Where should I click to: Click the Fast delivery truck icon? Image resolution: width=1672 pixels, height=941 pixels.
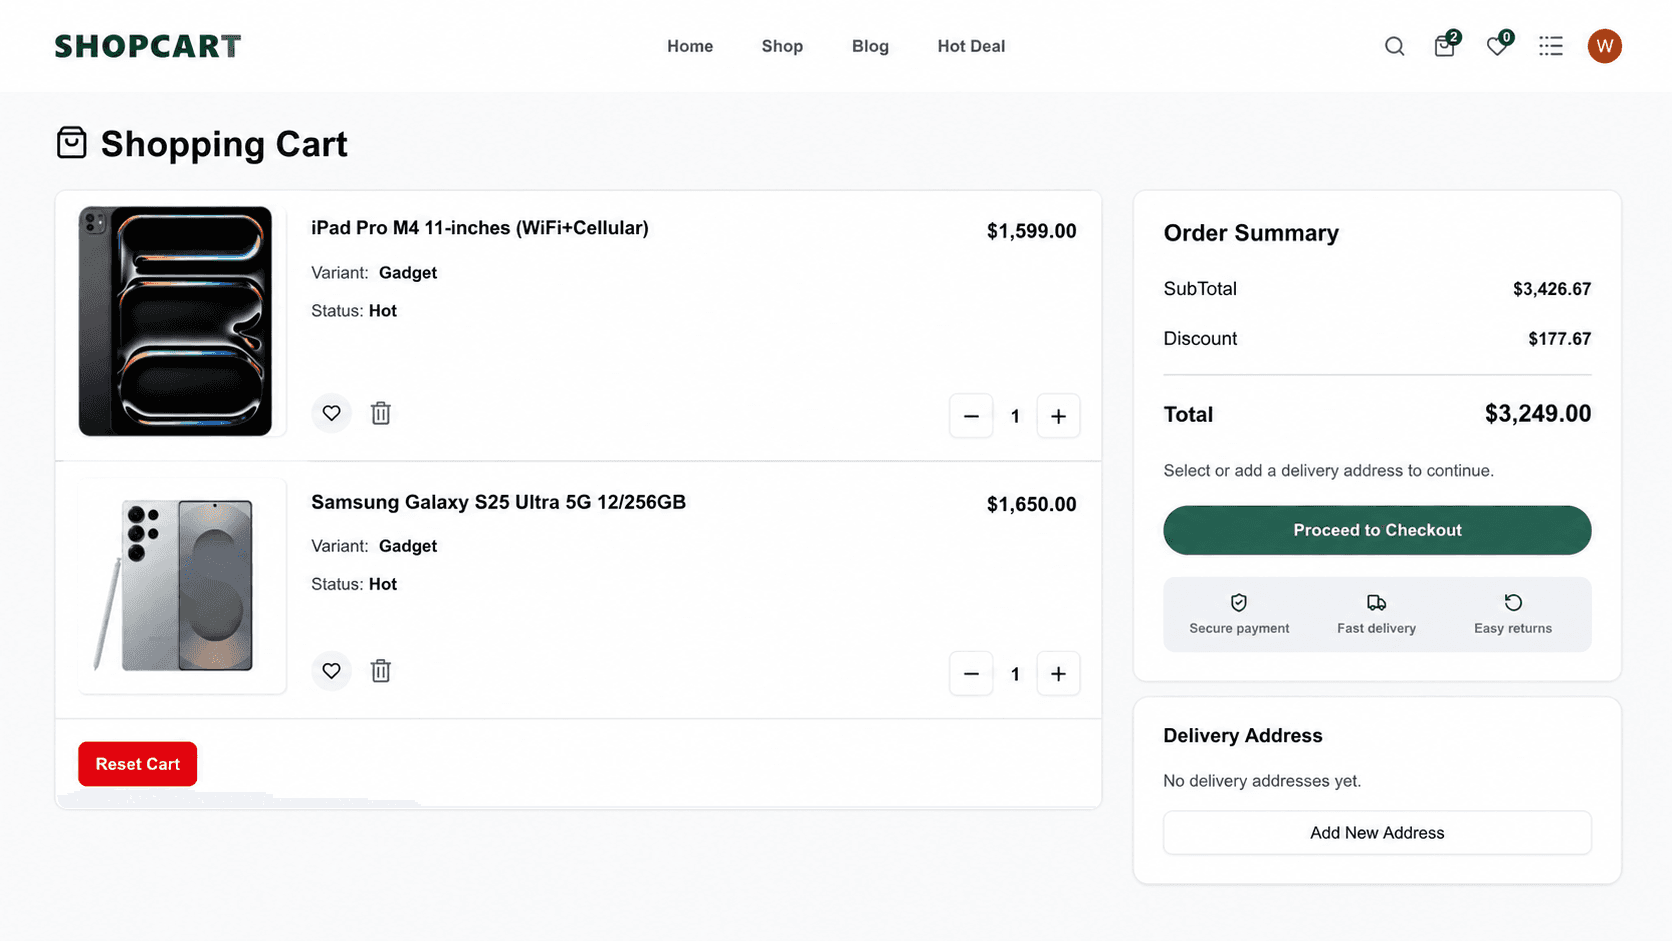coord(1376,602)
